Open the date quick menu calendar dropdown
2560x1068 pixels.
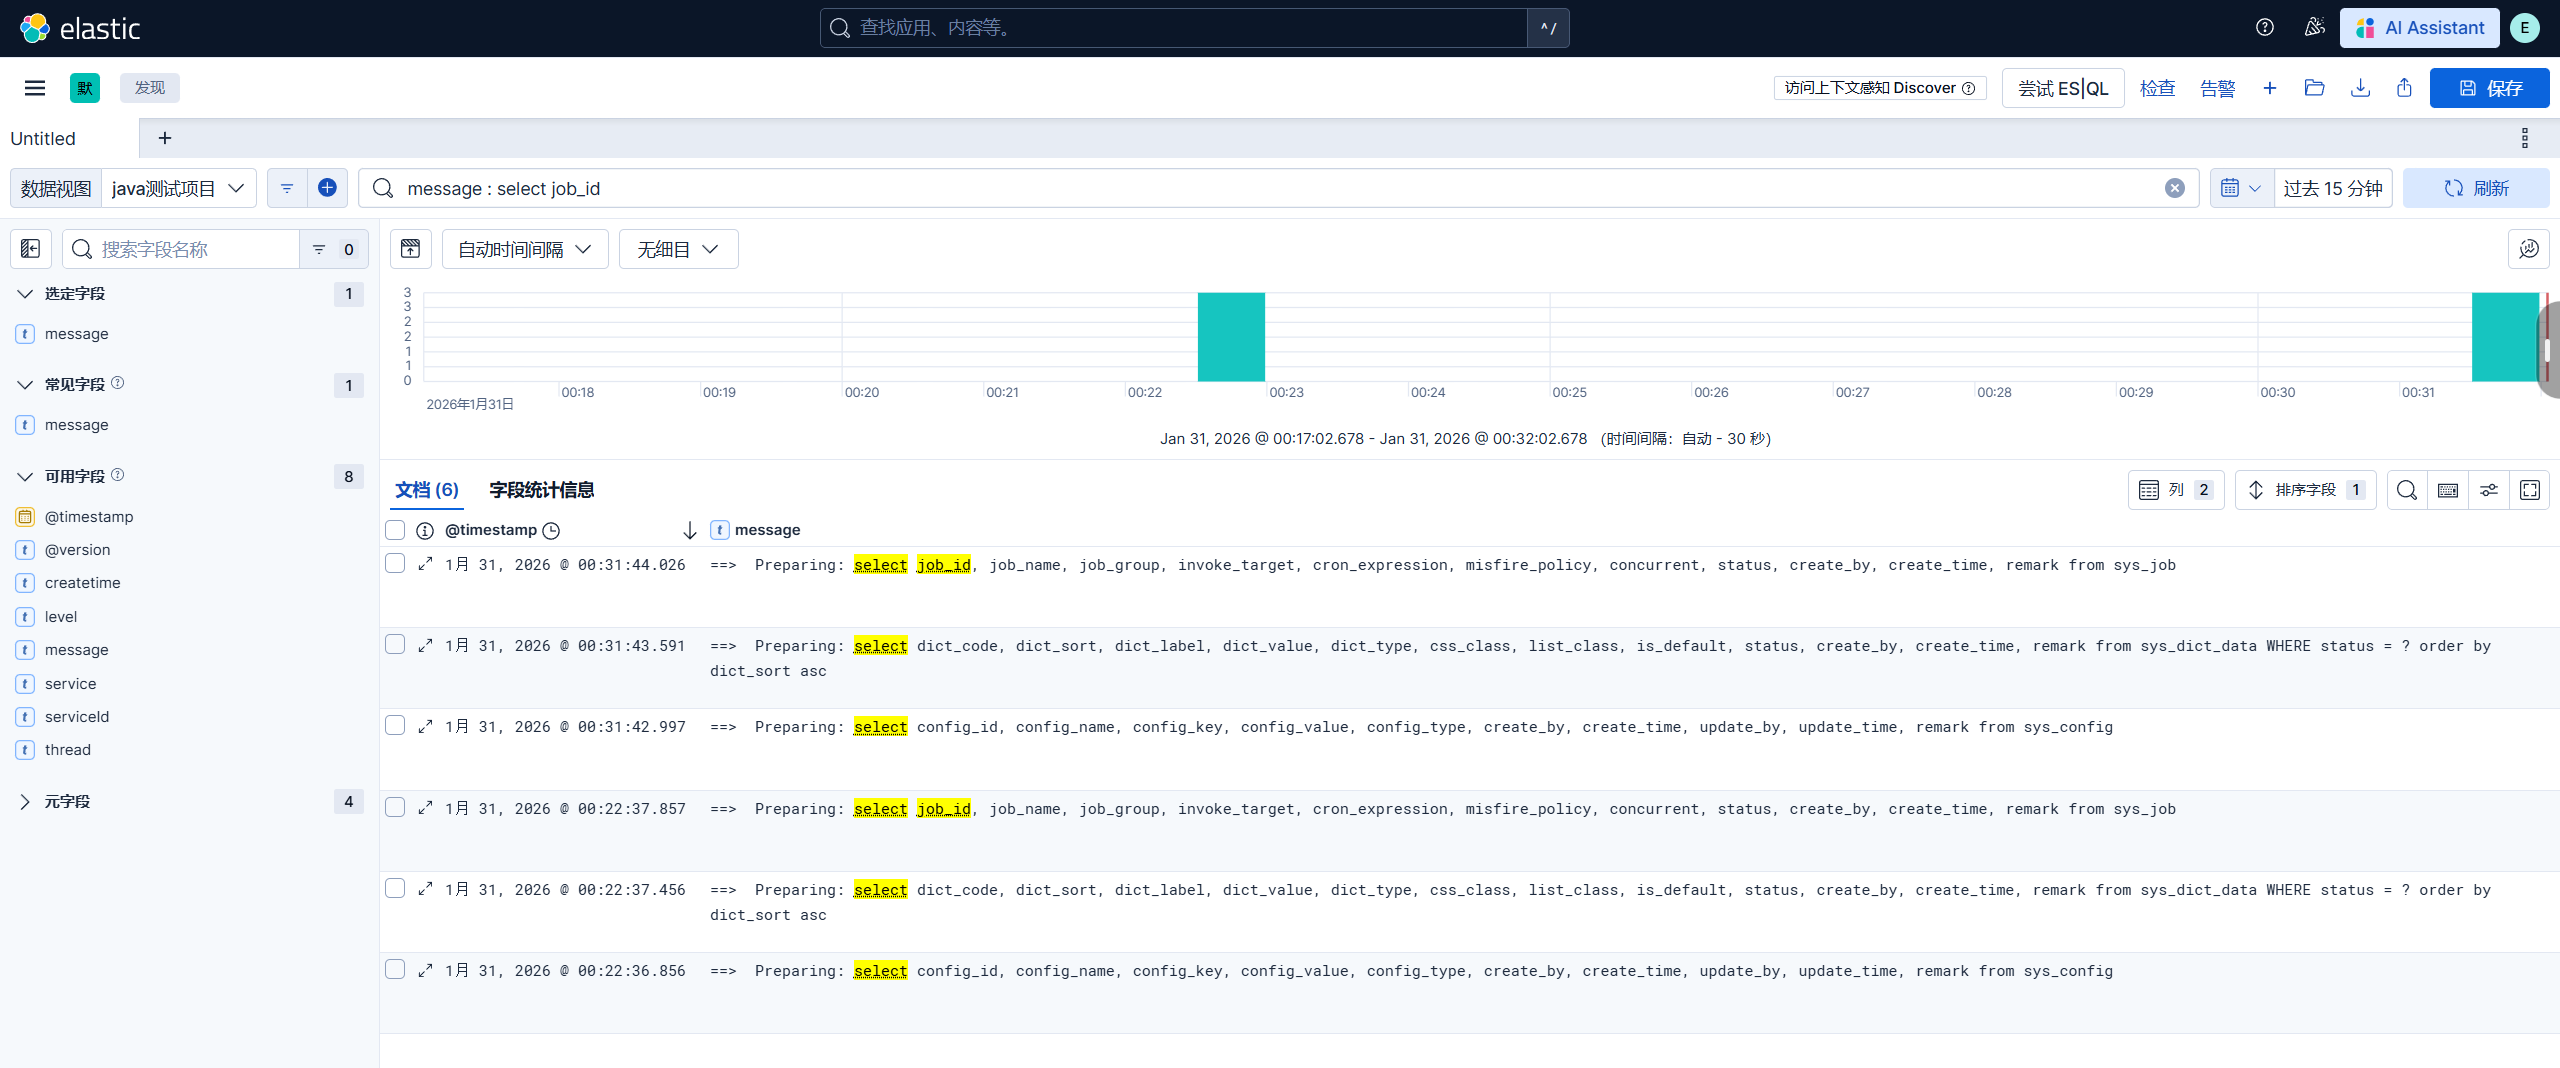(x=2241, y=188)
